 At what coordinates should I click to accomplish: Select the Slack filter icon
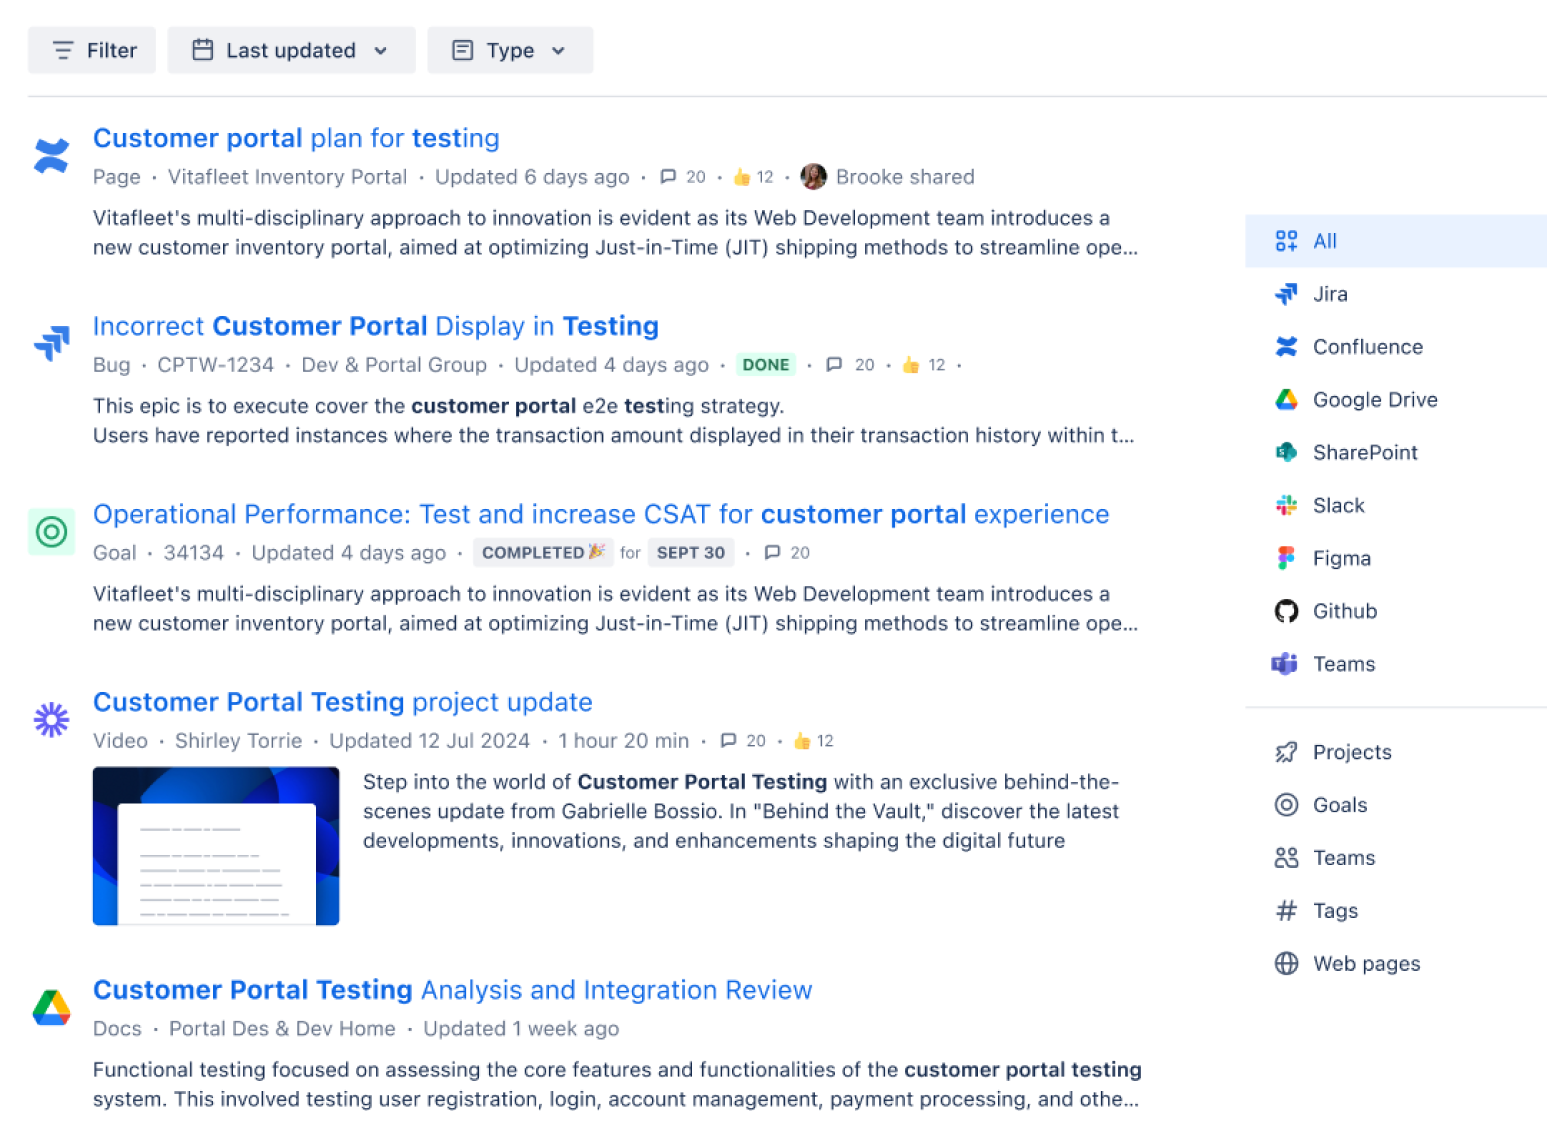point(1286,505)
